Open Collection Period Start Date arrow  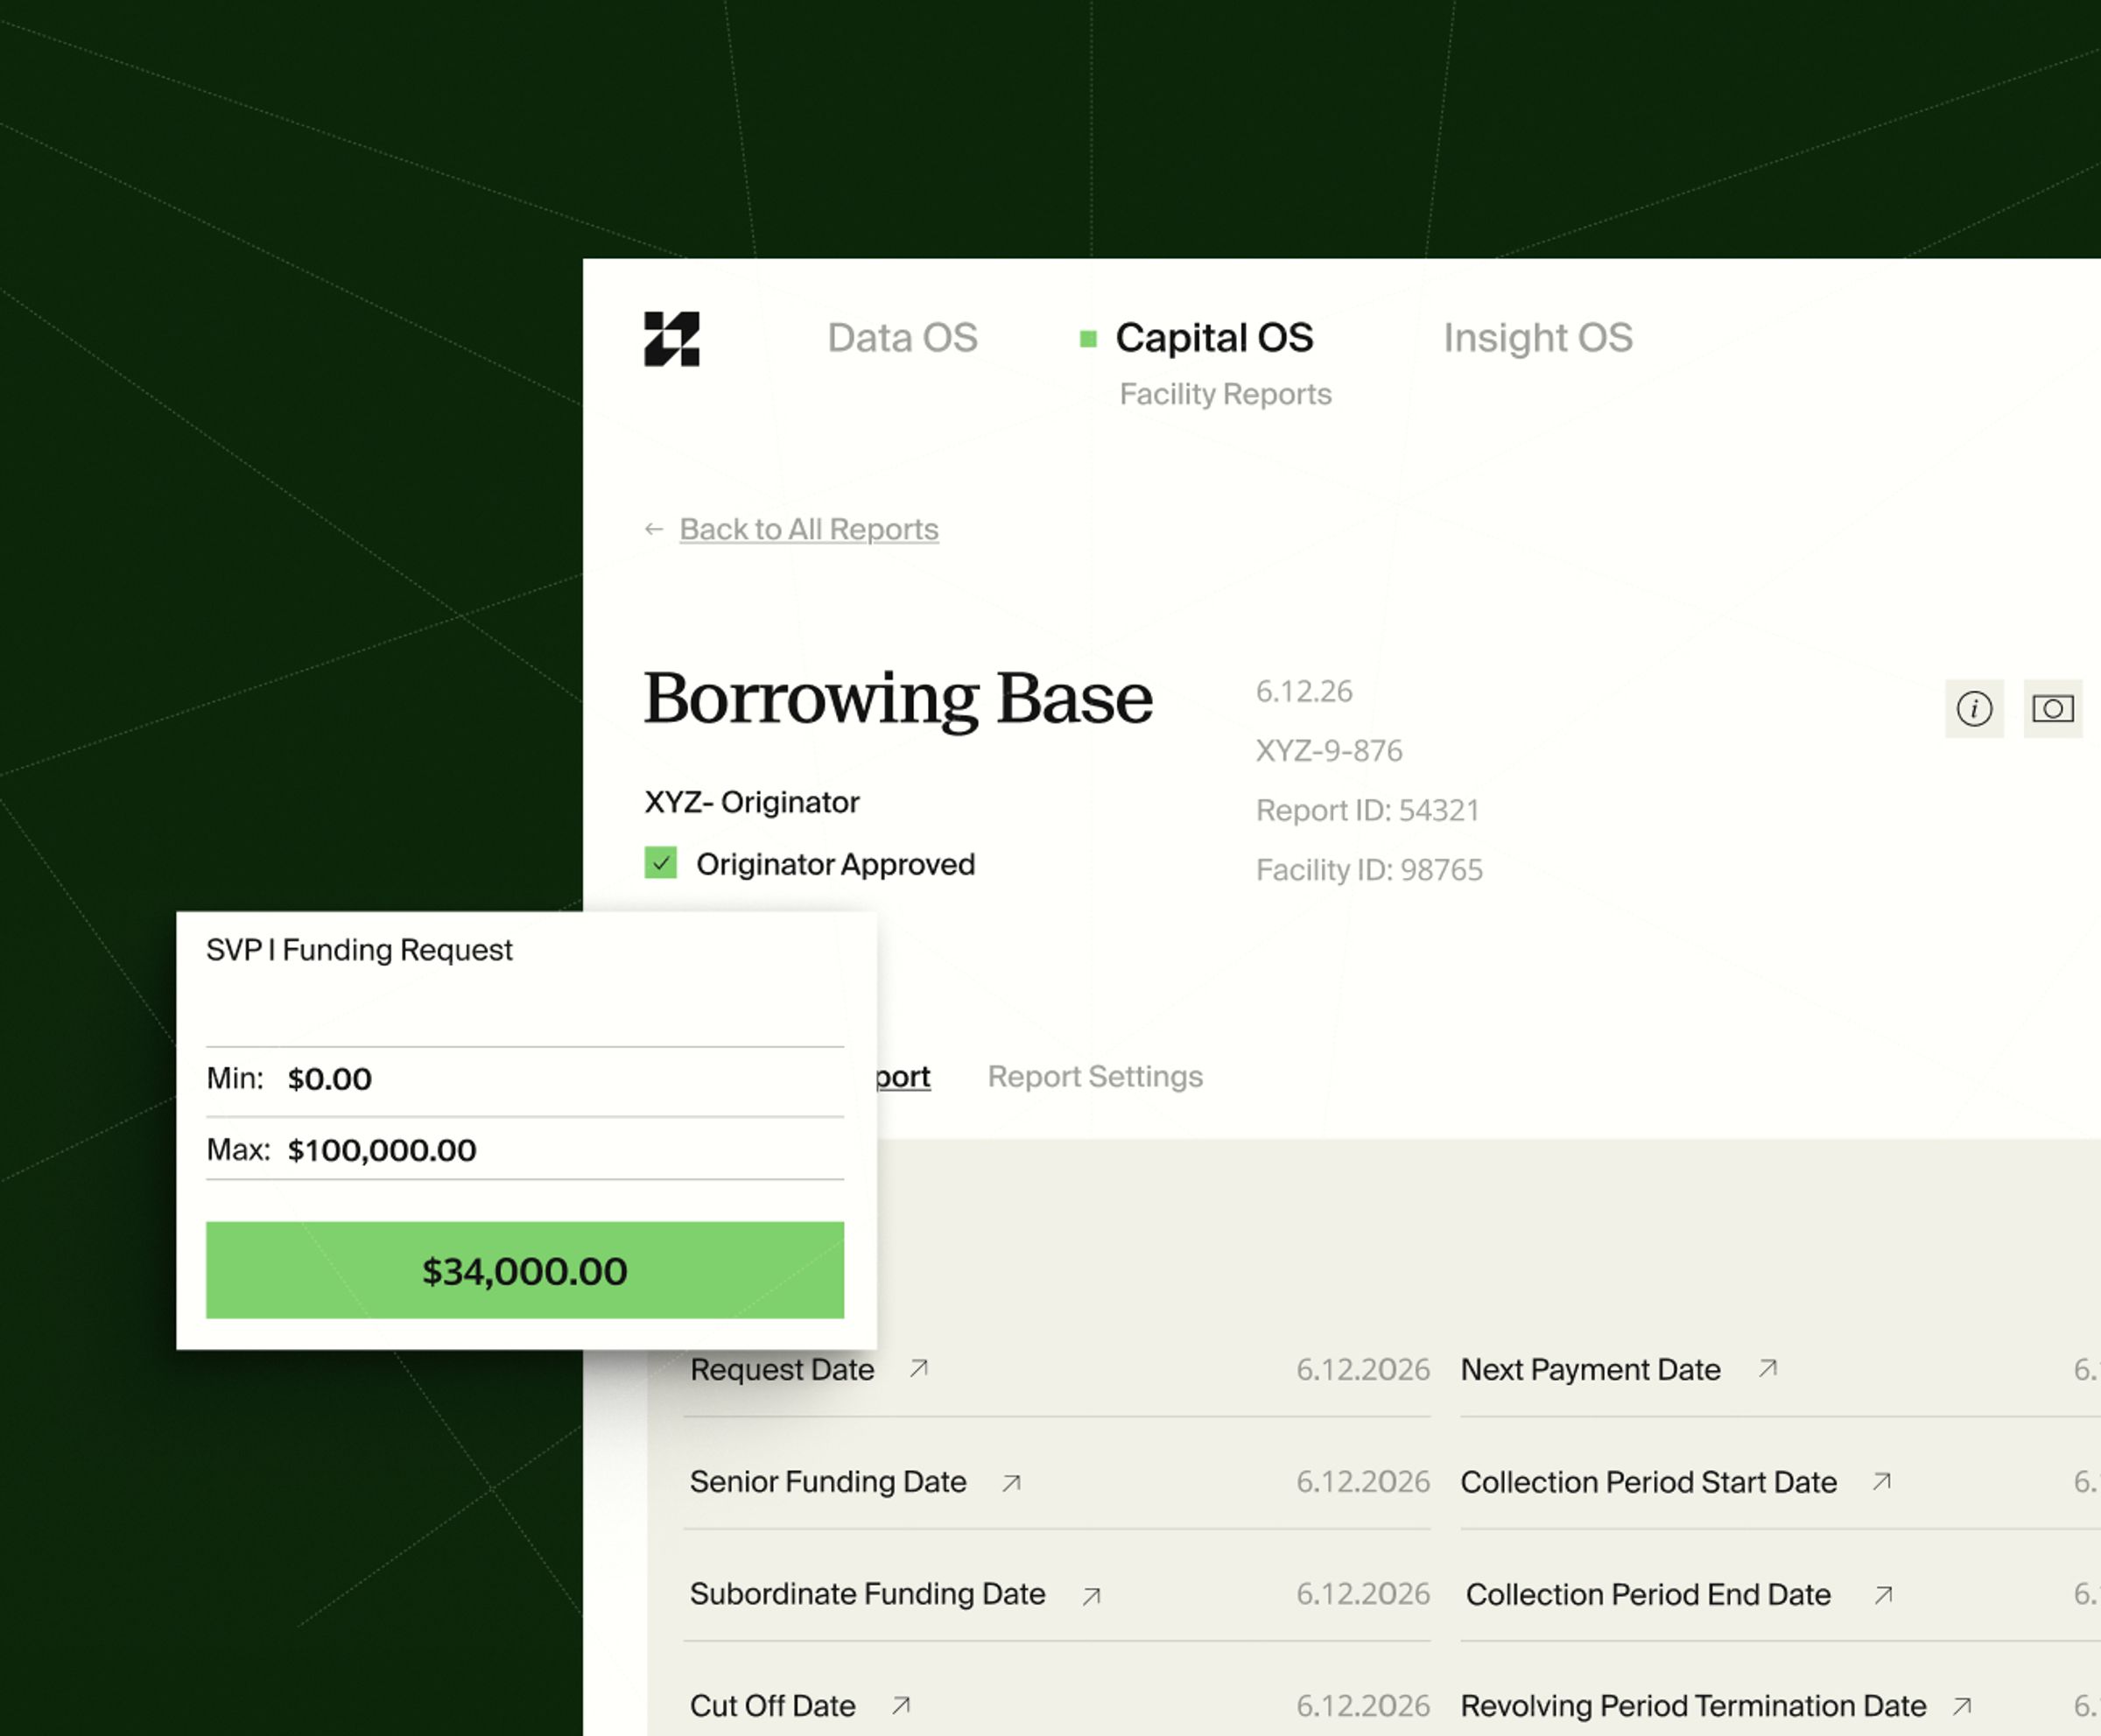(x=1882, y=1481)
